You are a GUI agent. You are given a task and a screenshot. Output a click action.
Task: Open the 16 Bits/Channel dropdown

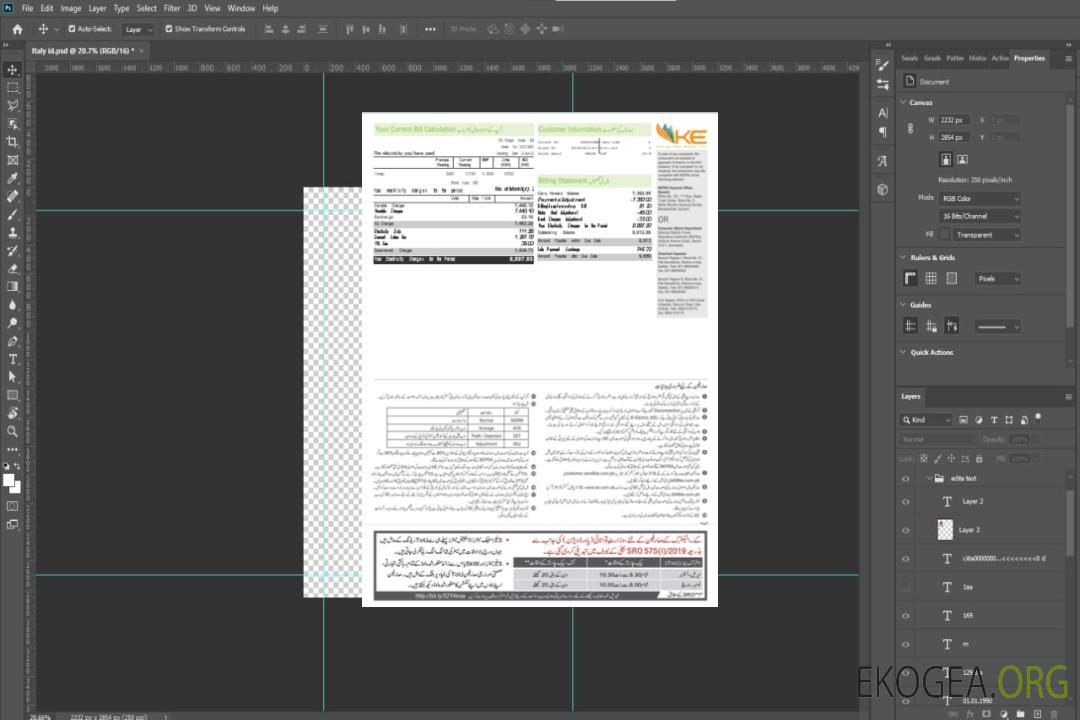[981, 216]
